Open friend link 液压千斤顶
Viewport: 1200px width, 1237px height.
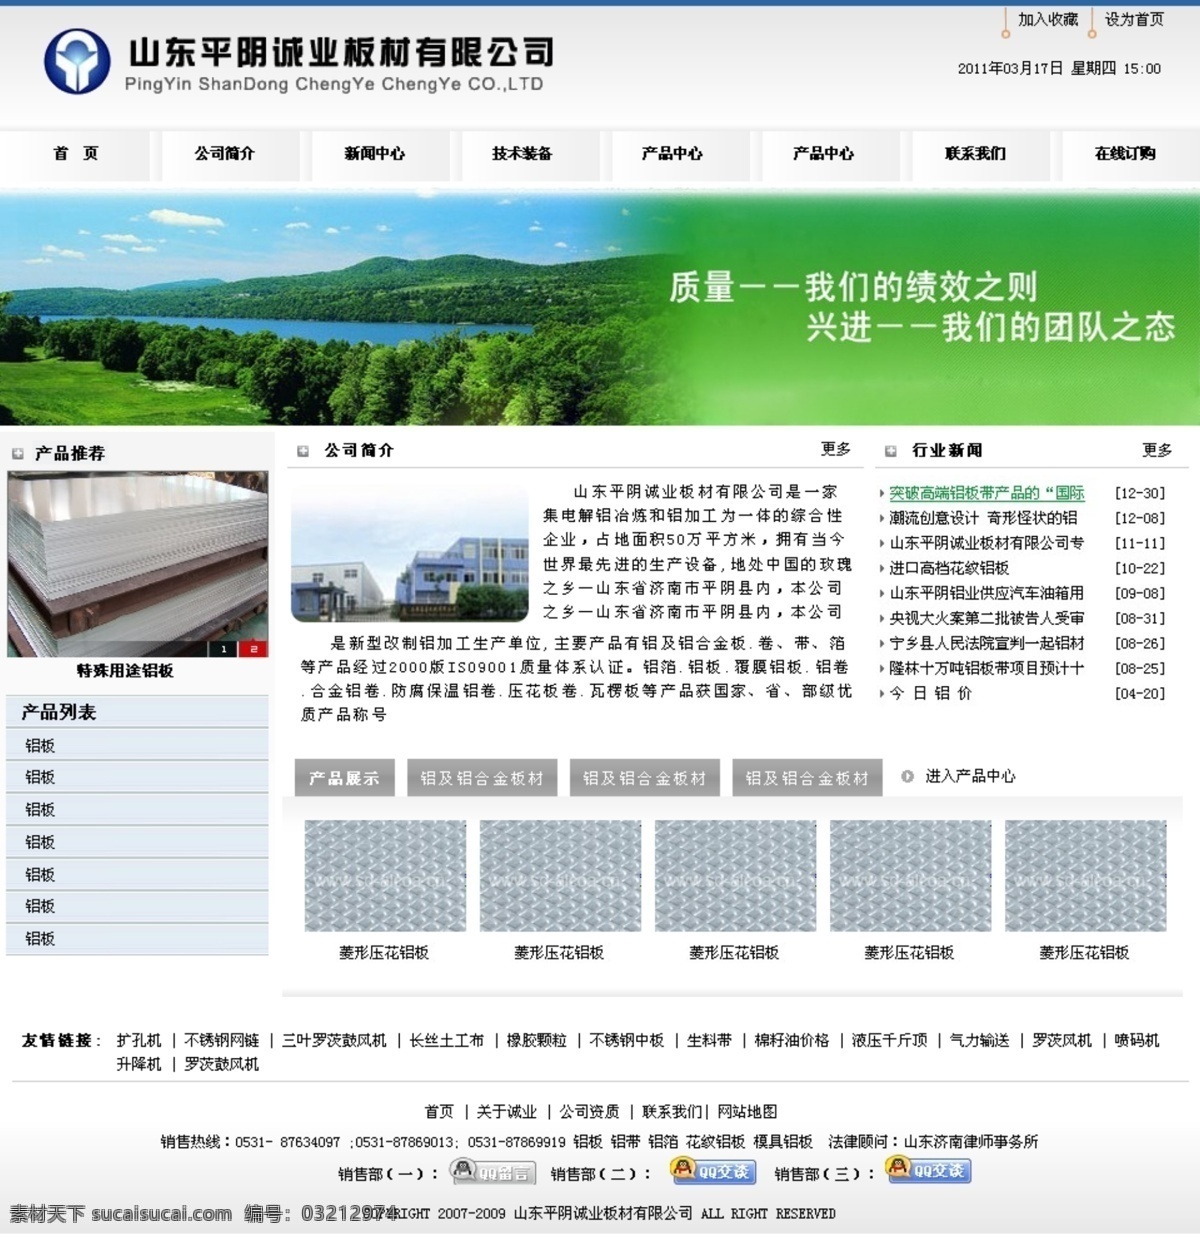click(x=890, y=1040)
